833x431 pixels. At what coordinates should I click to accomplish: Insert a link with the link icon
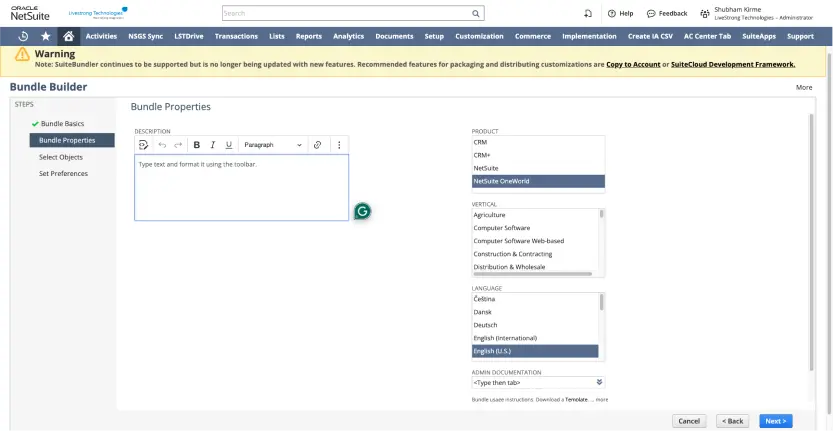[x=317, y=145]
